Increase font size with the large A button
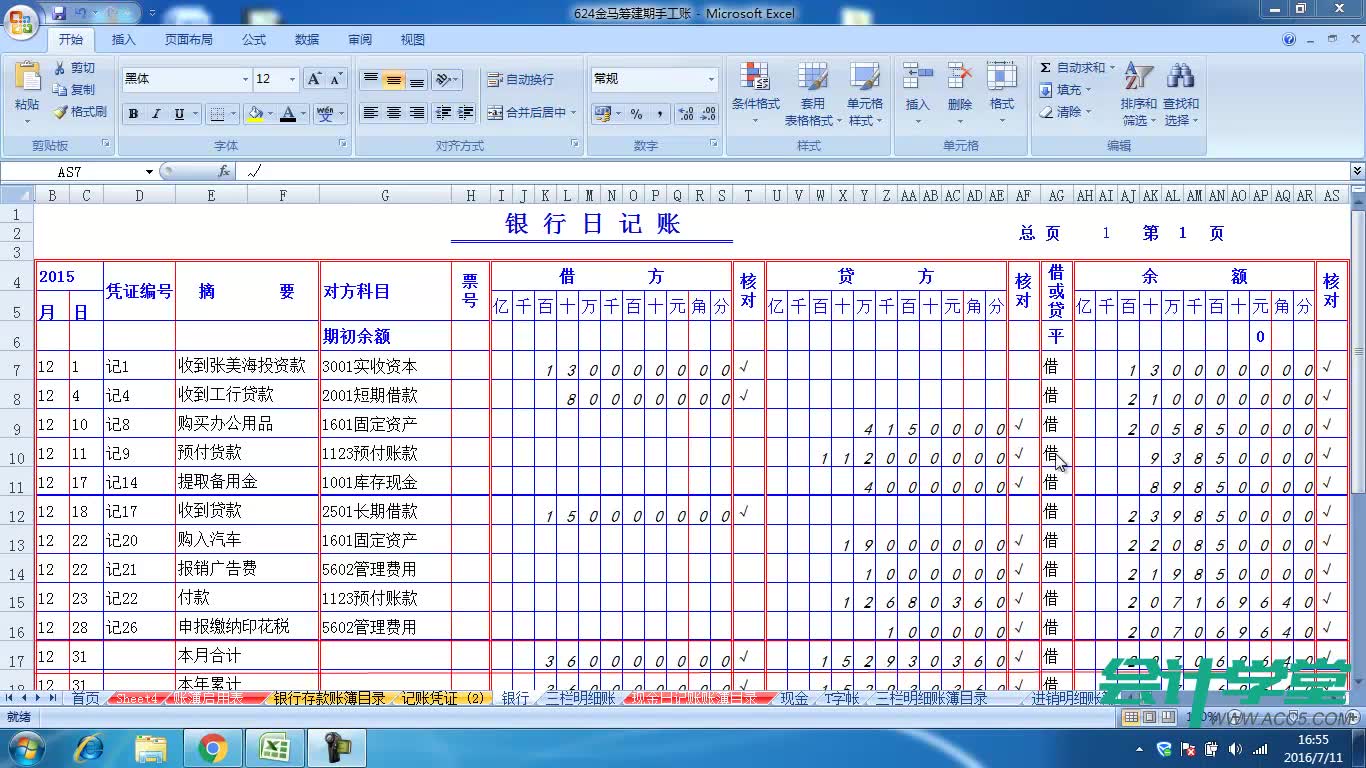1366x768 pixels. [314, 79]
